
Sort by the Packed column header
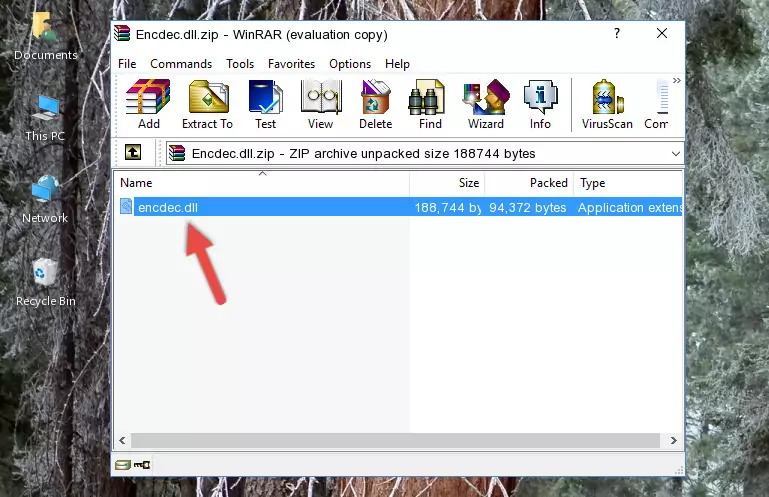(x=529, y=183)
